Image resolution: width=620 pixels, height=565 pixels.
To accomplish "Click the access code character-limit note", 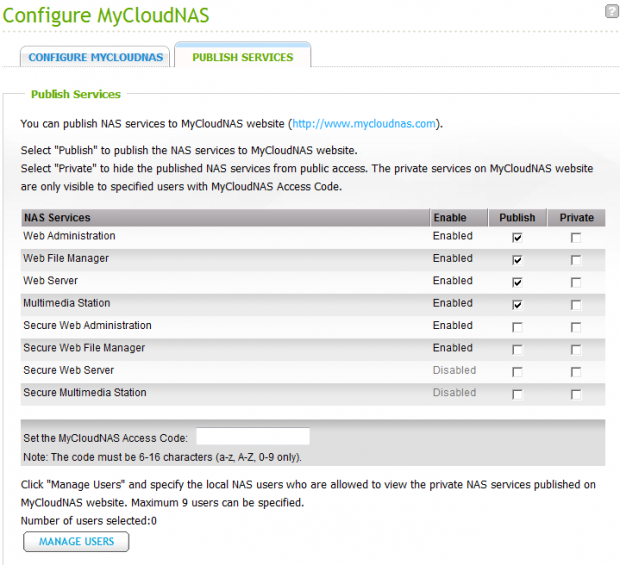I will [x=162, y=457].
